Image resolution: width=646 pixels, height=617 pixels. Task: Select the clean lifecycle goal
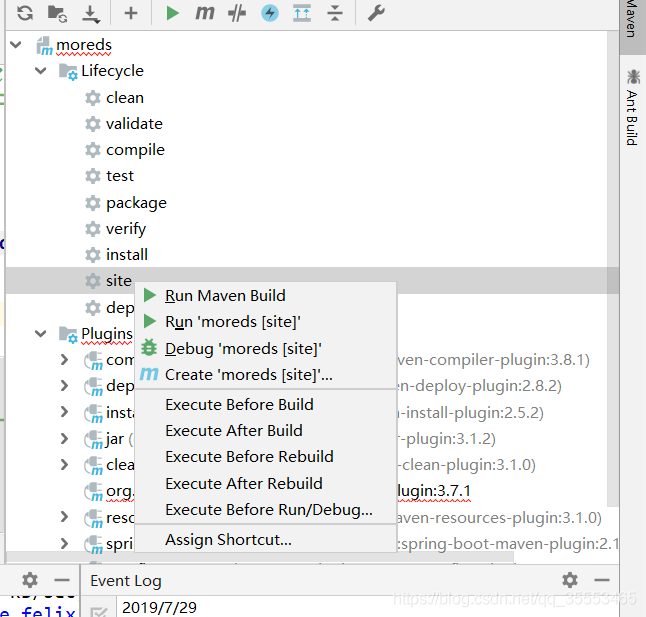[x=125, y=98]
